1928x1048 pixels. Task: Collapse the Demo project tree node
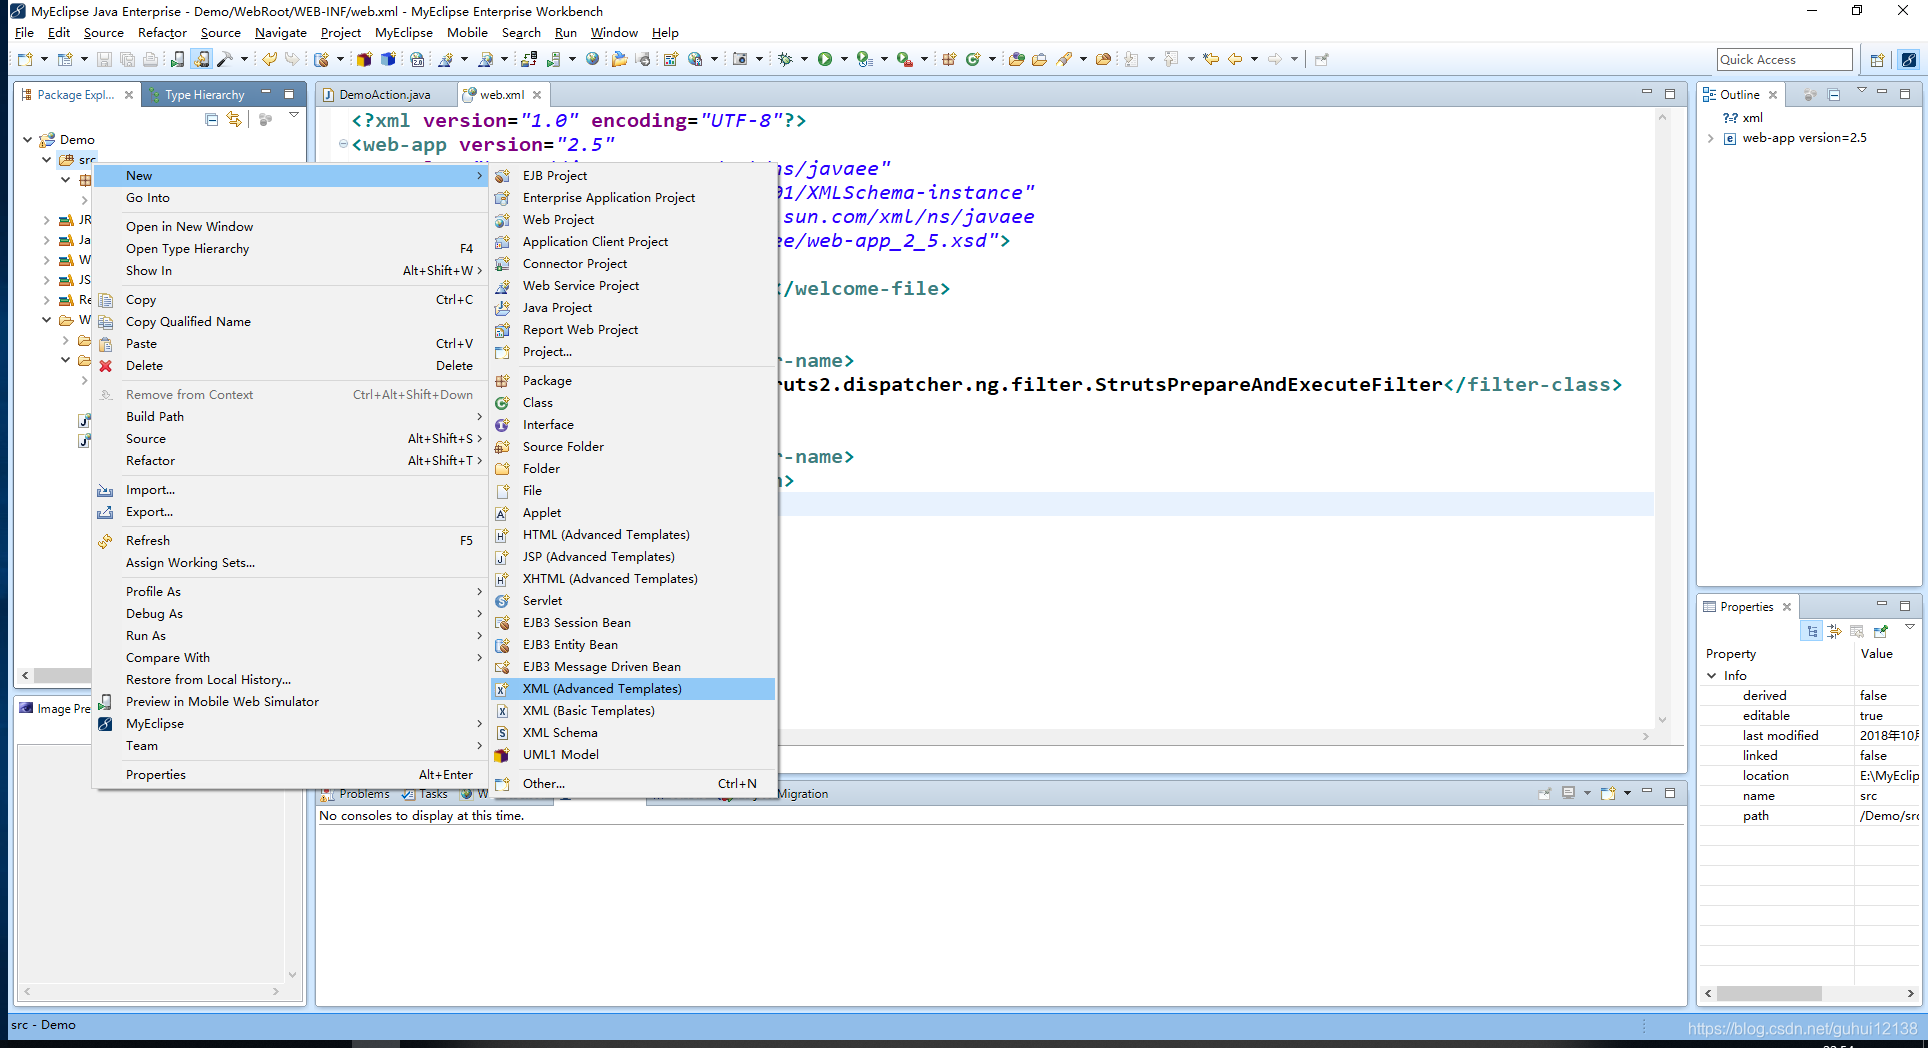tap(27, 140)
